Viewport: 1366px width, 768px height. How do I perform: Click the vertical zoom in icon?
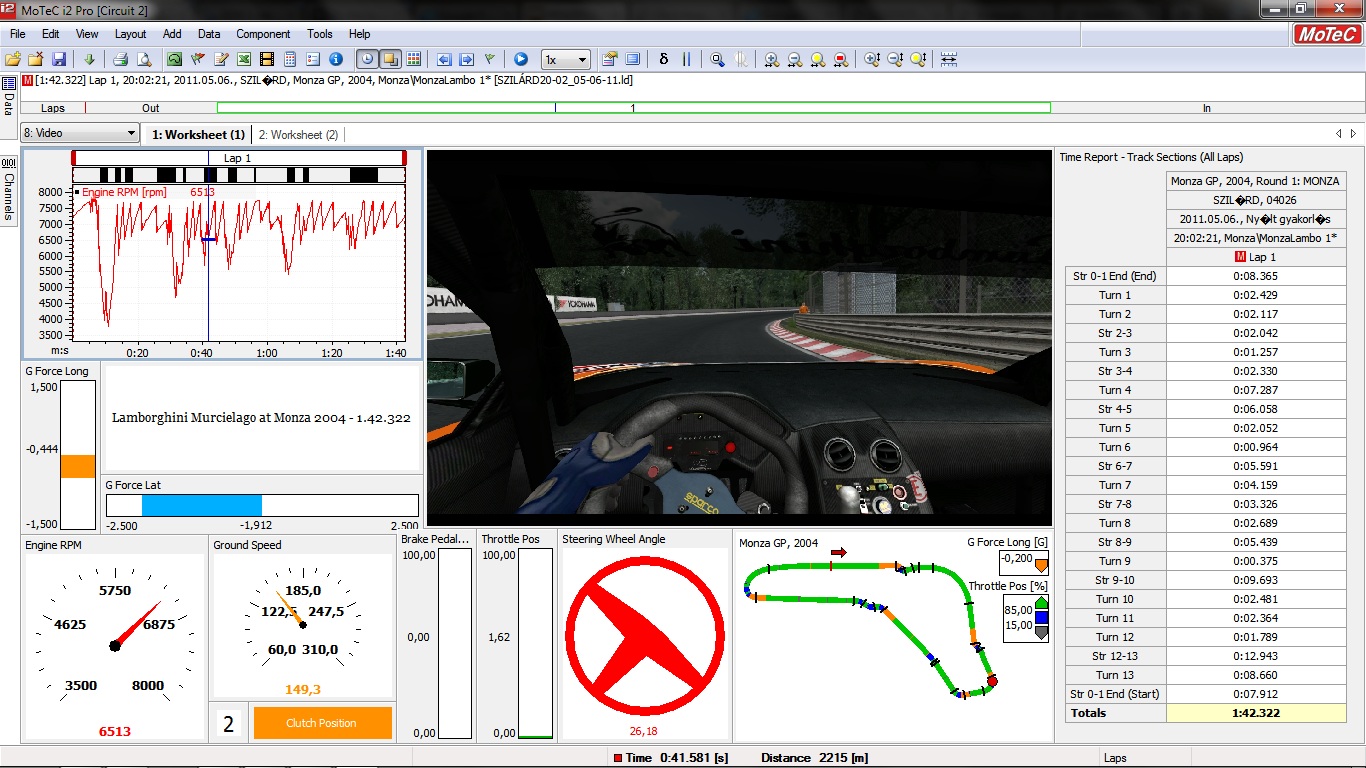point(872,59)
